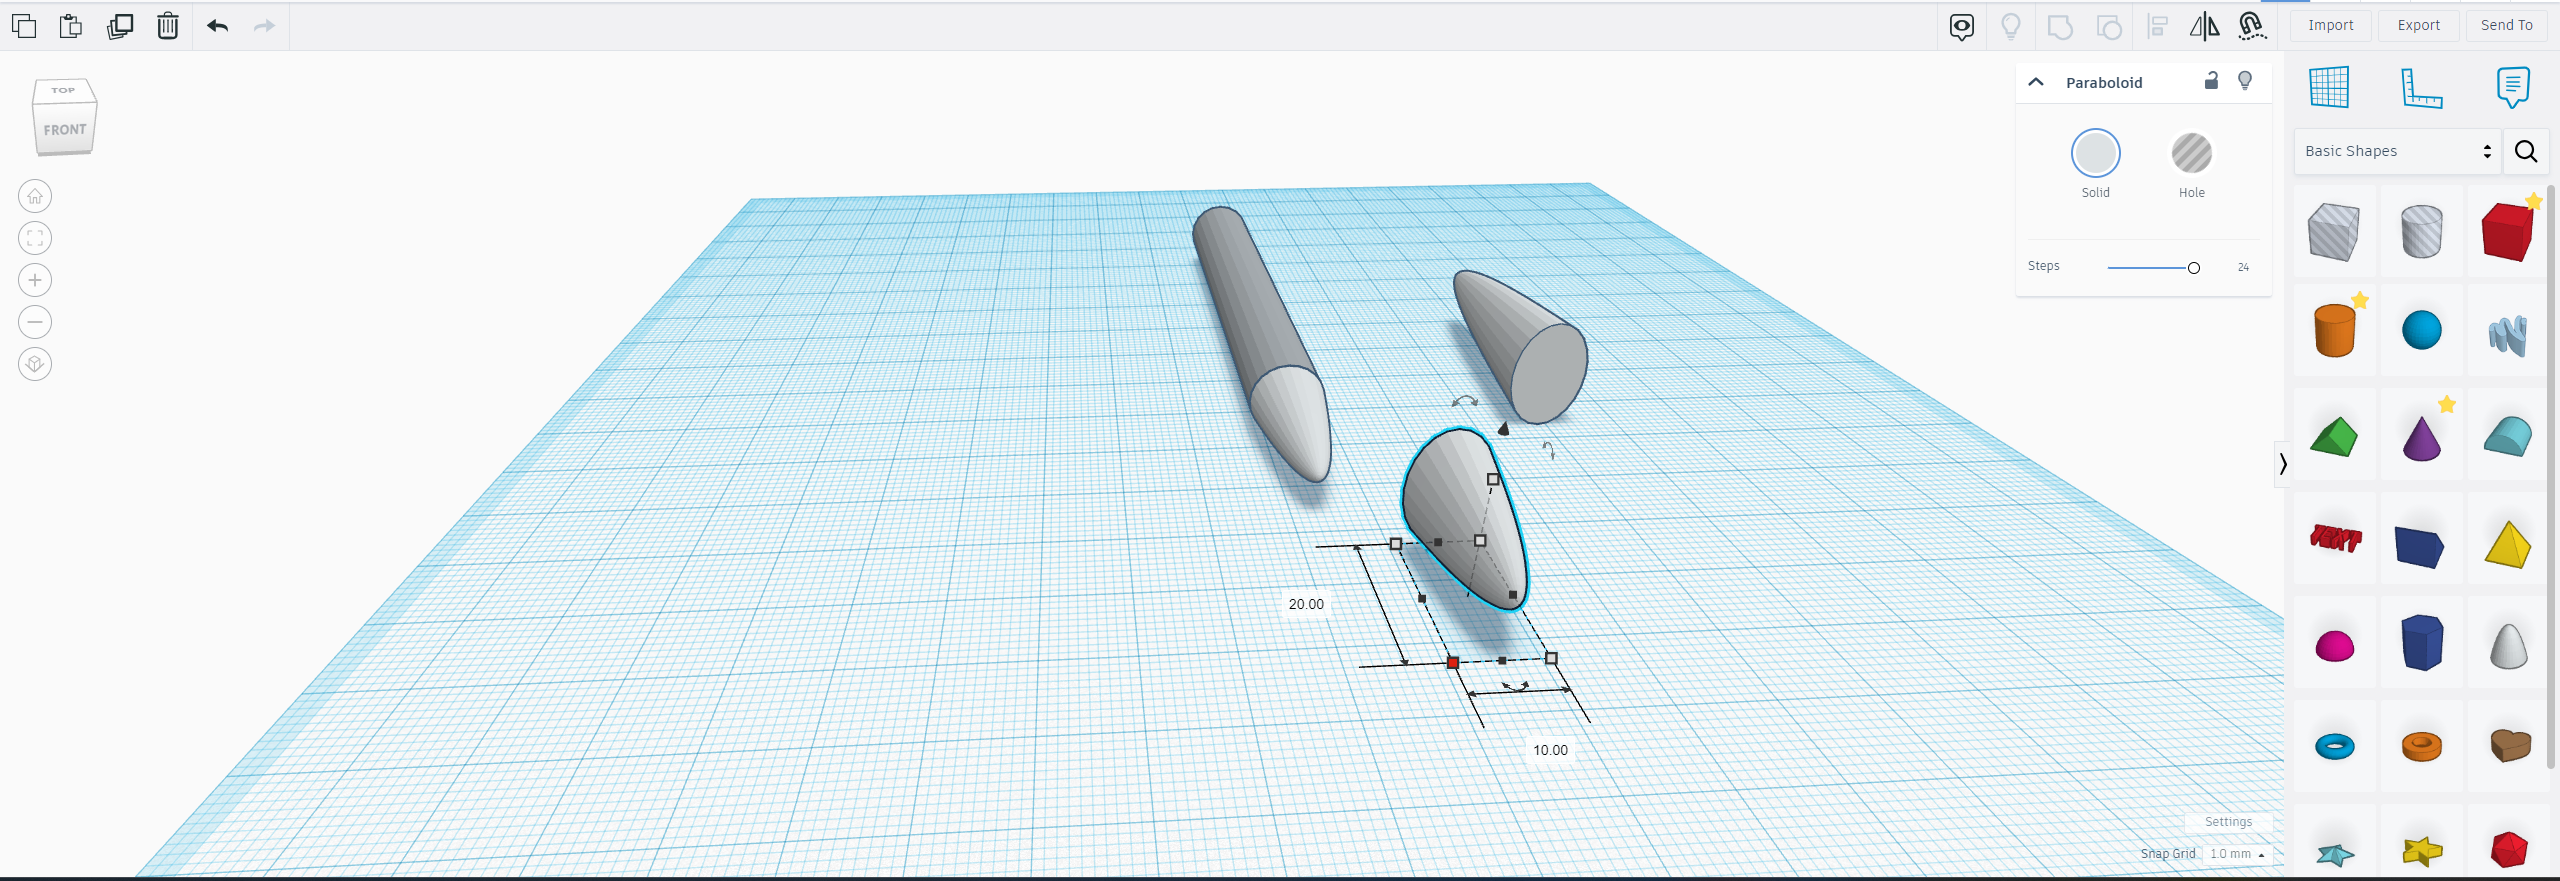Image resolution: width=2560 pixels, height=881 pixels.
Task: Click the red corner resize handle
Action: 1453,663
